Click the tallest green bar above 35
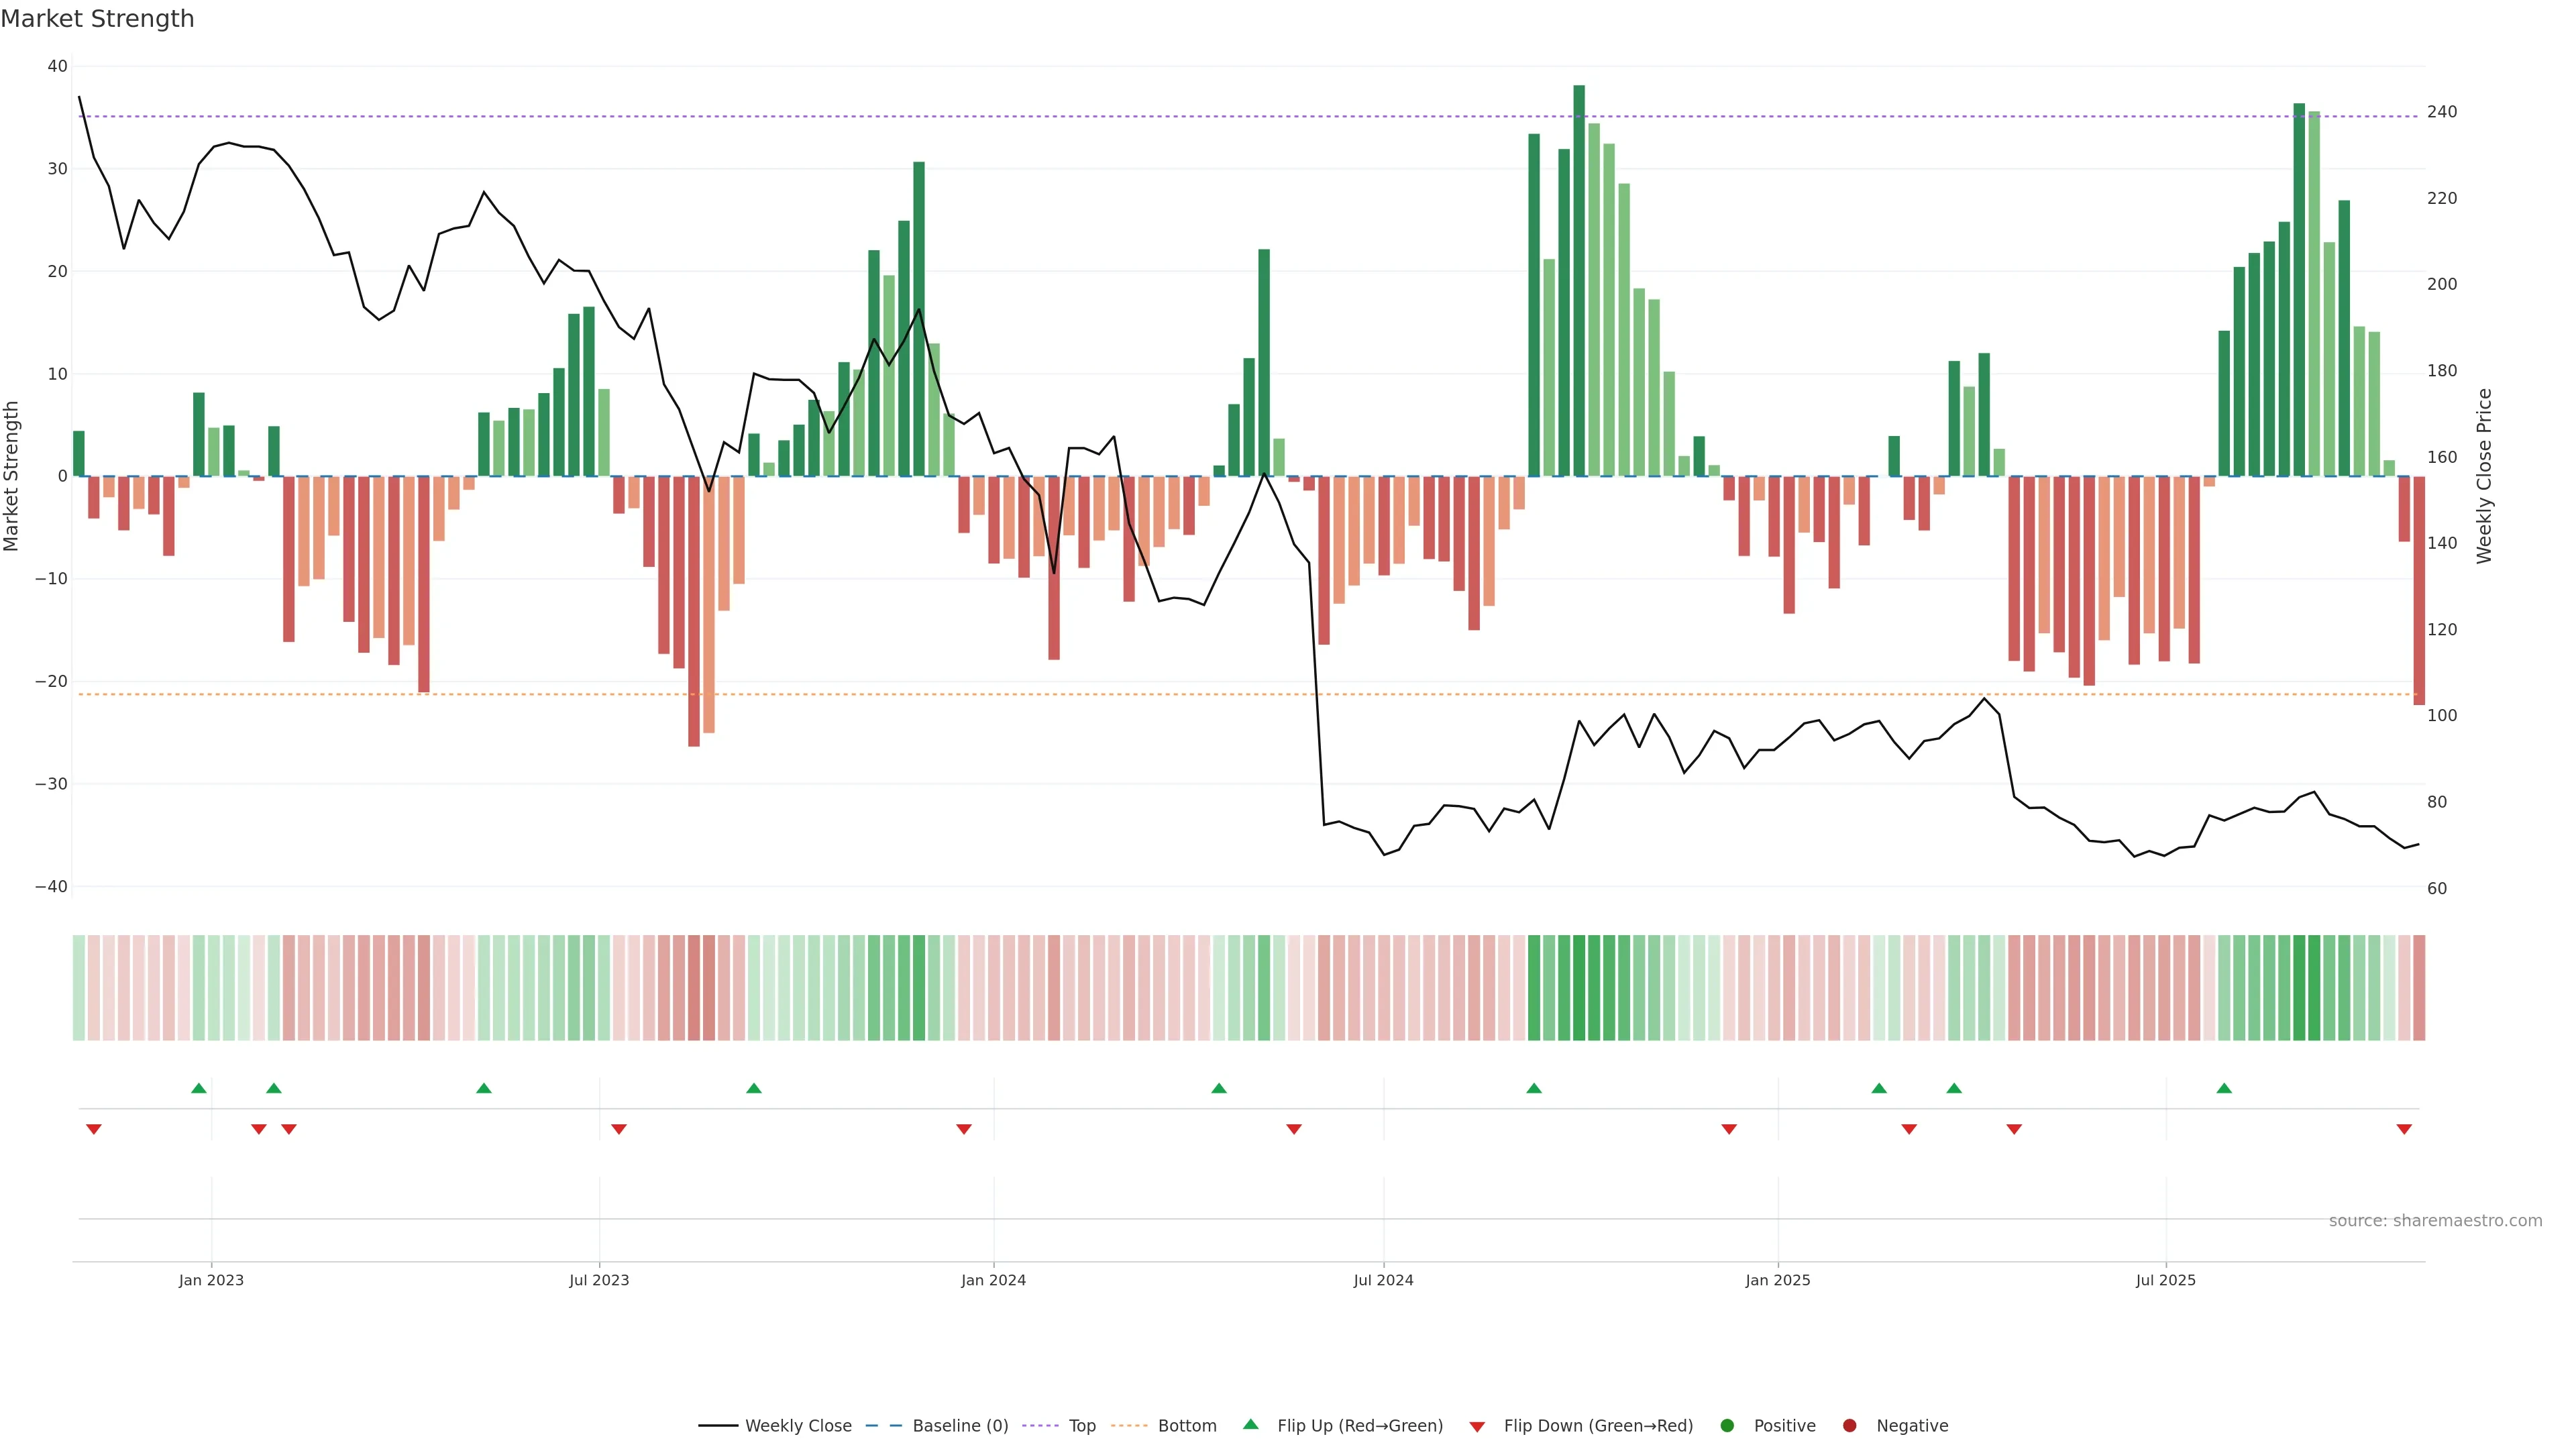2576x1449 pixels. (x=1579, y=280)
